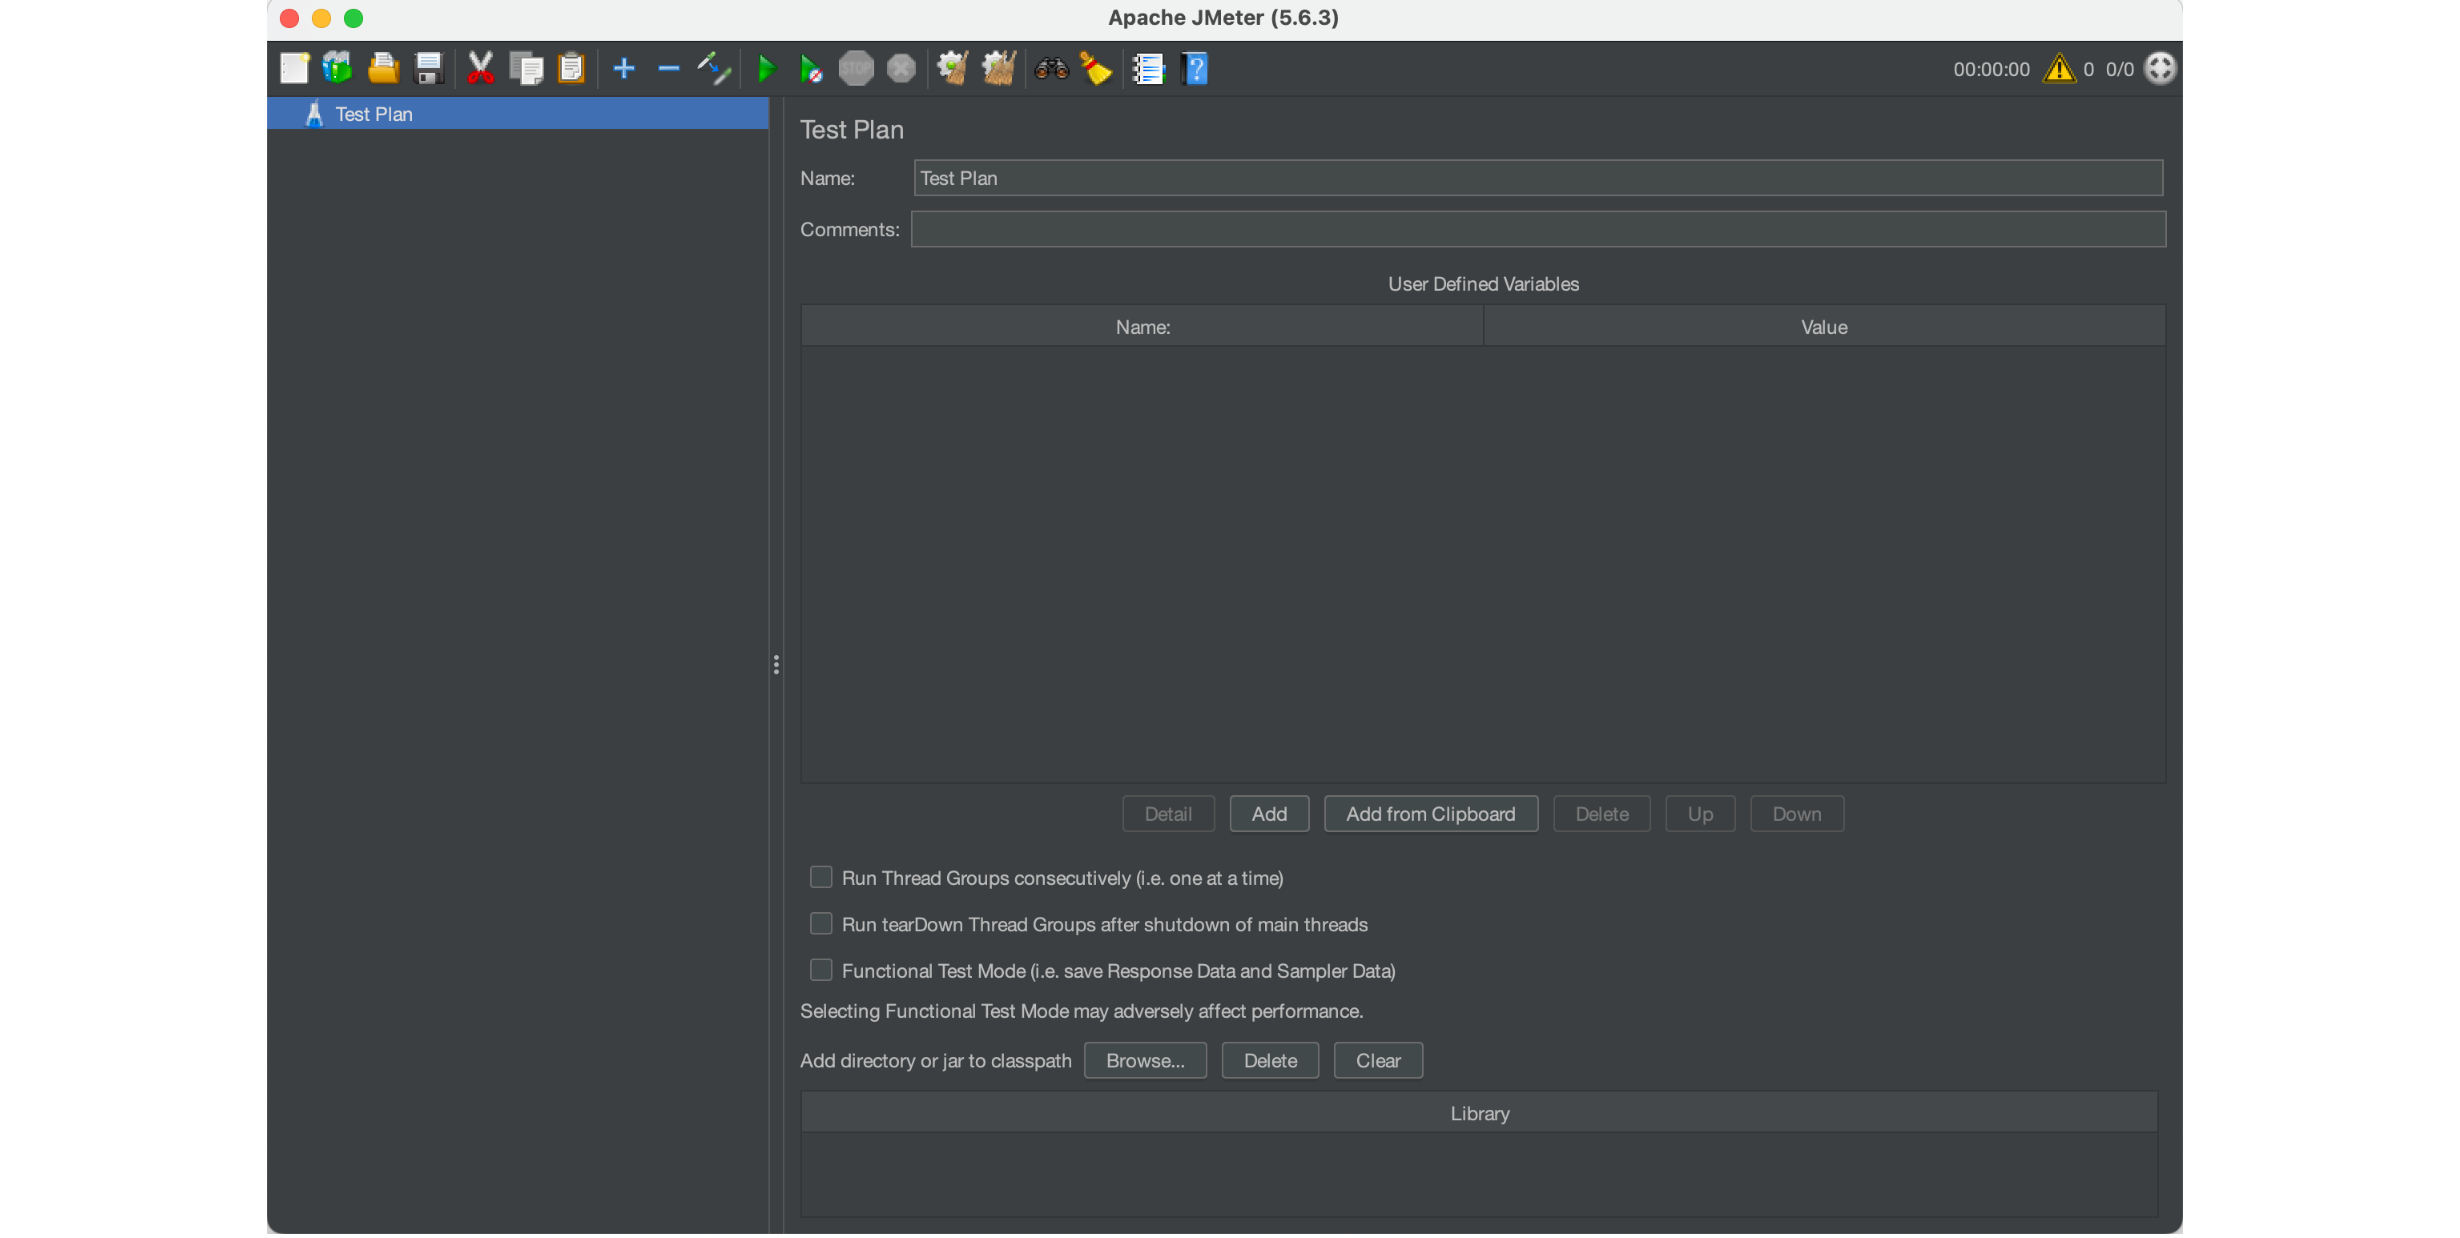The height and width of the screenshot is (1238, 2460).
Task: Click the classpath Clear button
Action: (1378, 1060)
